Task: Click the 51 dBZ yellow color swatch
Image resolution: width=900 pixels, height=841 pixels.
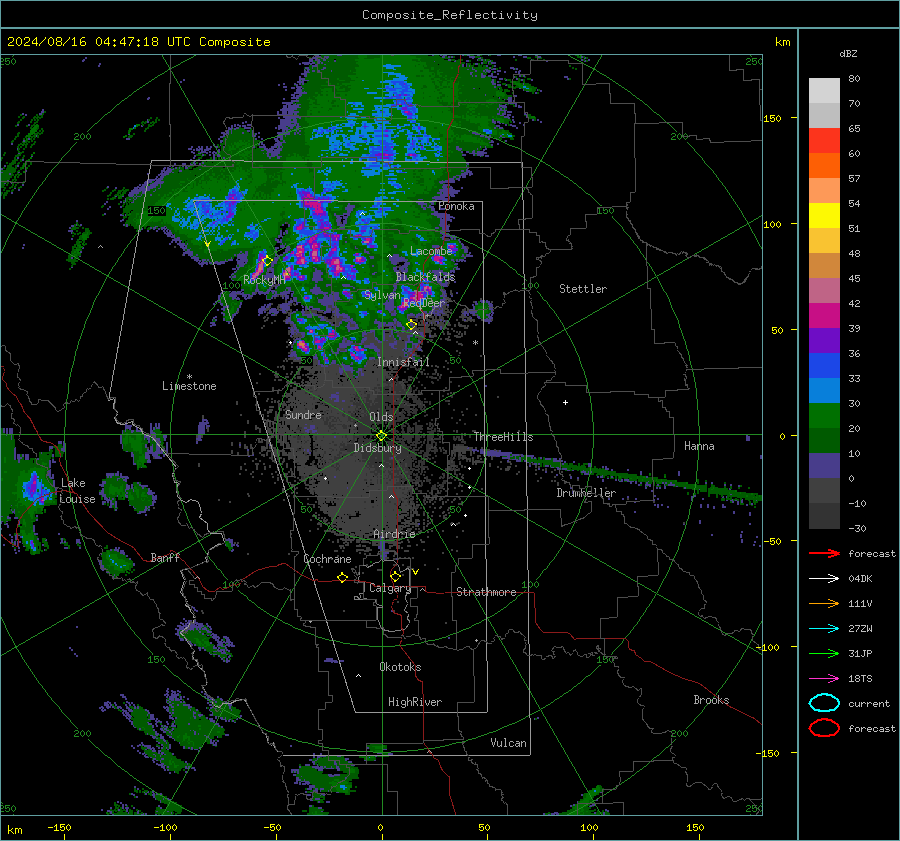Action: pyautogui.click(x=824, y=215)
